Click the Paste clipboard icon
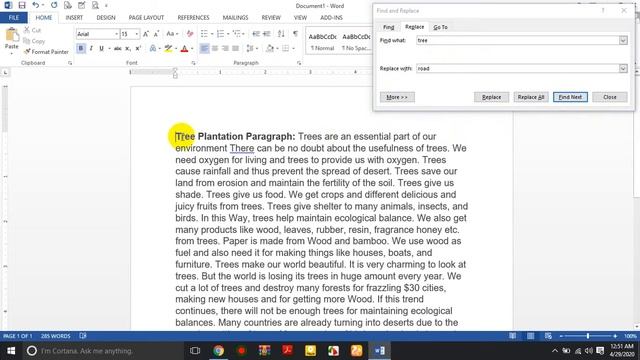Screen dimensions: 640x360 (x=11, y=36)
